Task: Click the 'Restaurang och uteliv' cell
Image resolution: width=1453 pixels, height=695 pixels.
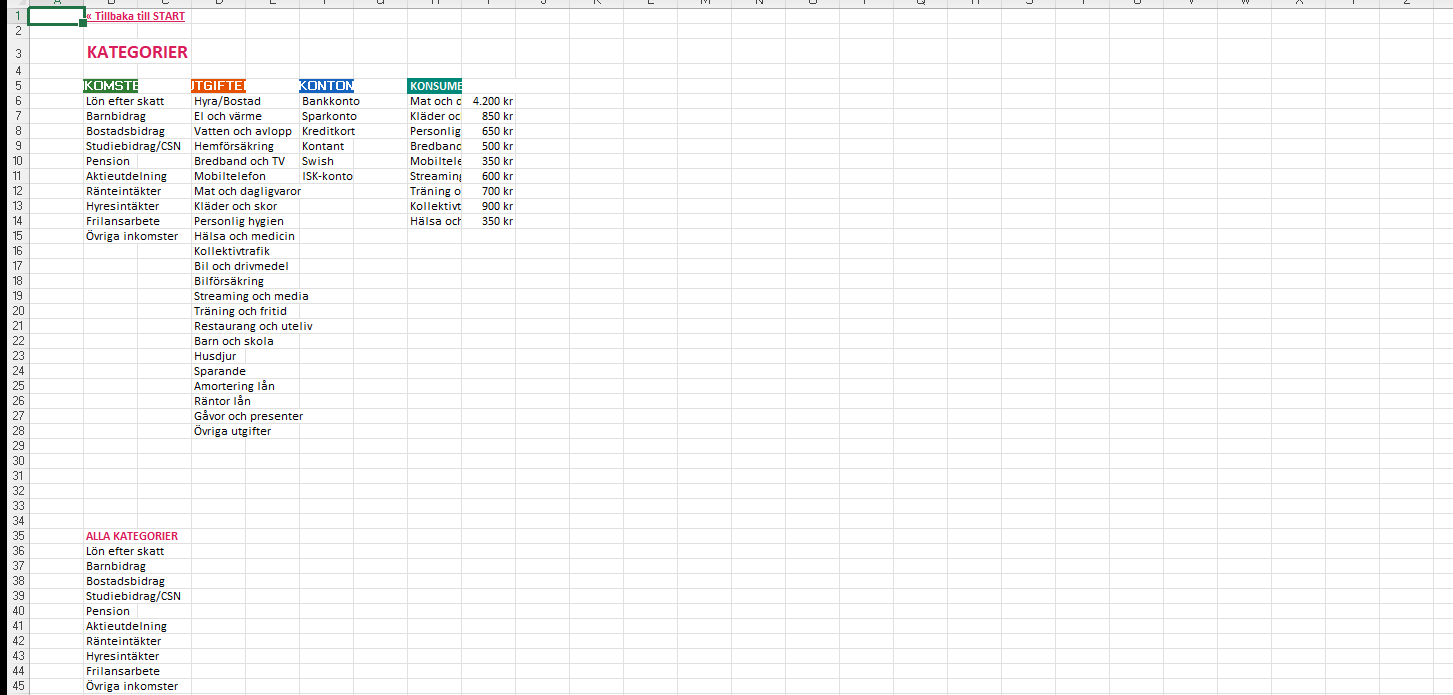Action: click(253, 326)
